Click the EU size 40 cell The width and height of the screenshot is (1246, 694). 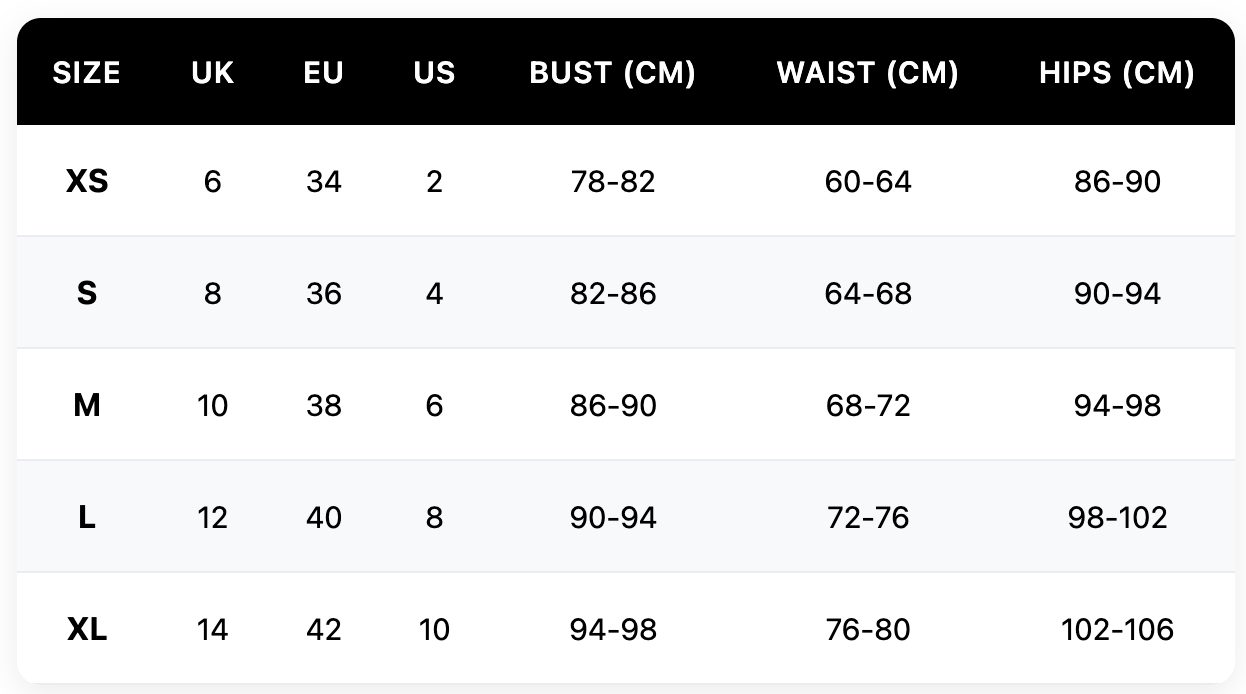point(323,518)
